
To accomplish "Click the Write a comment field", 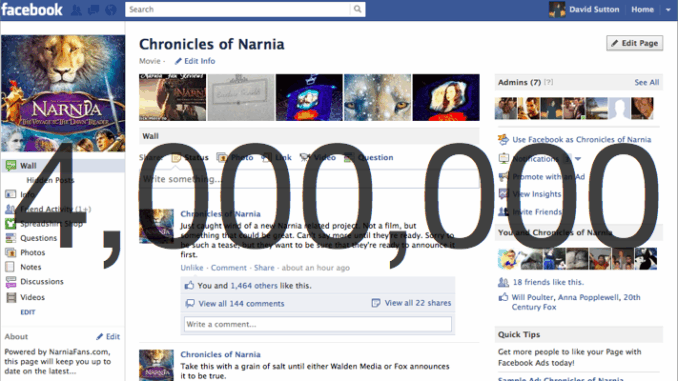I will click(x=318, y=324).
